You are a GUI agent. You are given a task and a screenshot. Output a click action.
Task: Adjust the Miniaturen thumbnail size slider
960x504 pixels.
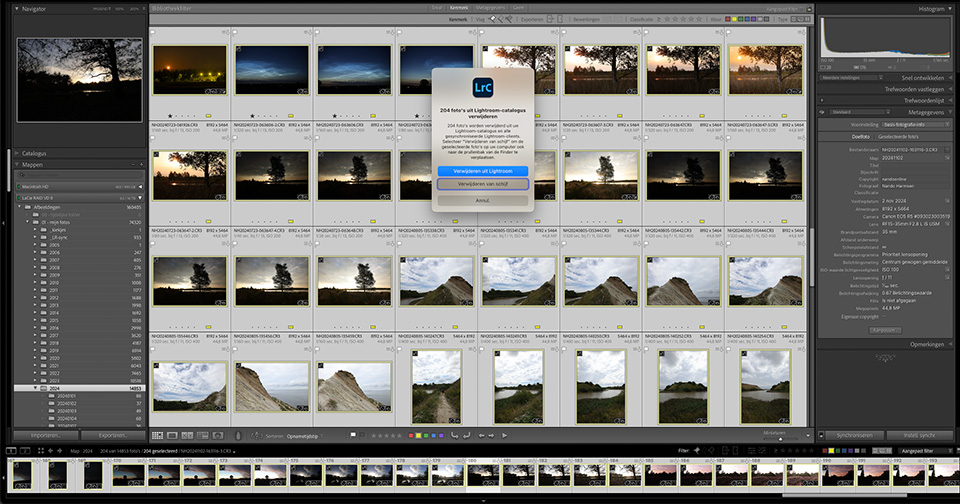click(781, 439)
